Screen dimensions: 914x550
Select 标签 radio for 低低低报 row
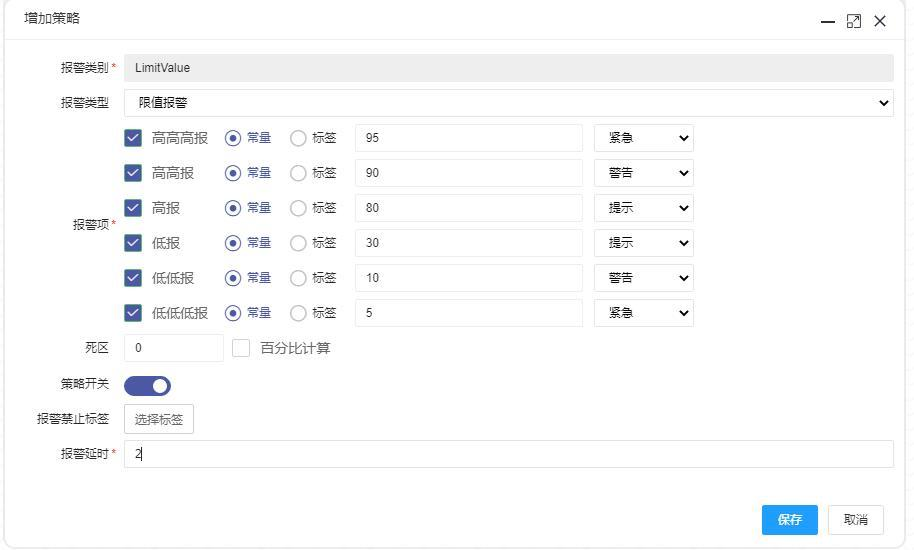tap(298, 313)
